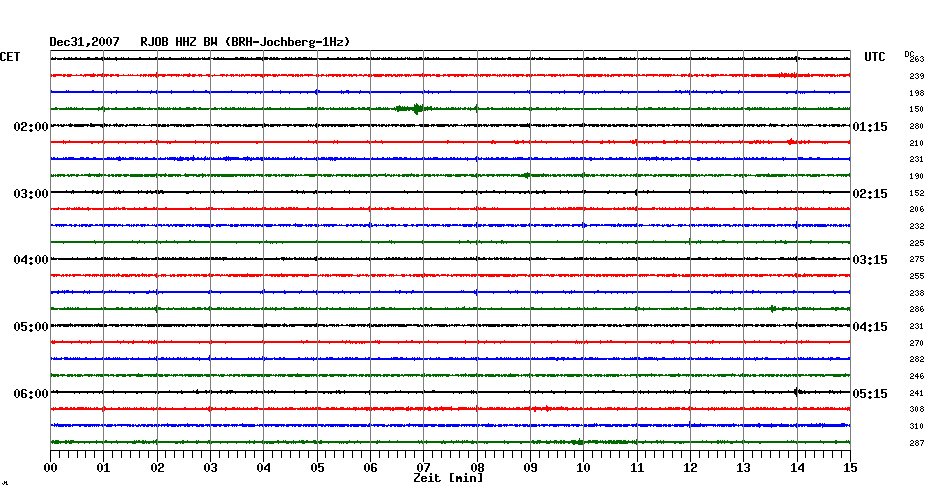Select the 06:00 CET time label
930x494 pixels.
click(x=31, y=394)
